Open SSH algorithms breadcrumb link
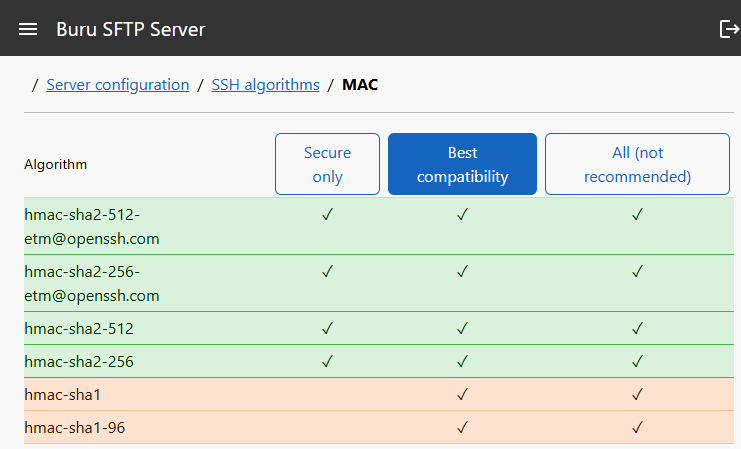741x449 pixels. pyautogui.click(x=265, y=85)
